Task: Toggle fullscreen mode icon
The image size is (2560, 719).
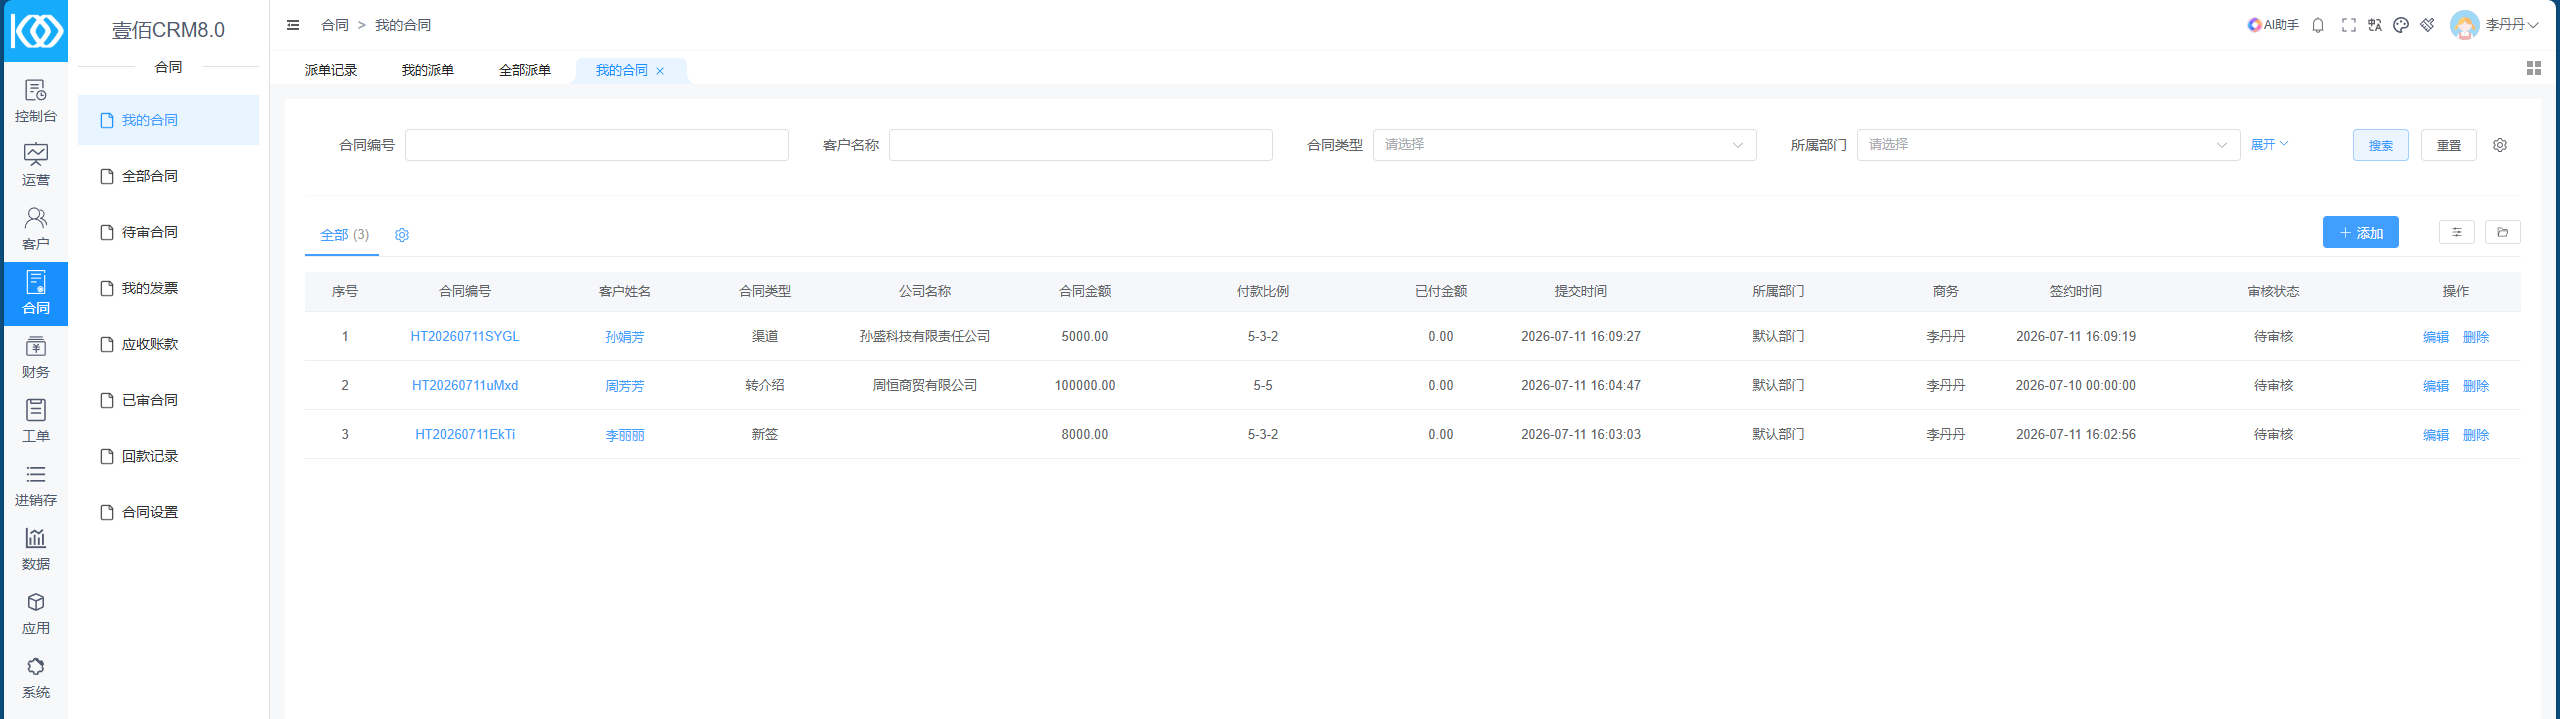Action: (2349, 25)
